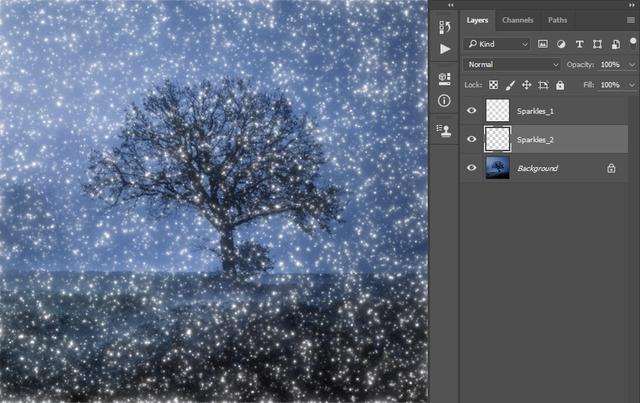Hide the Sparkles_1 layer

coord(471,110)
